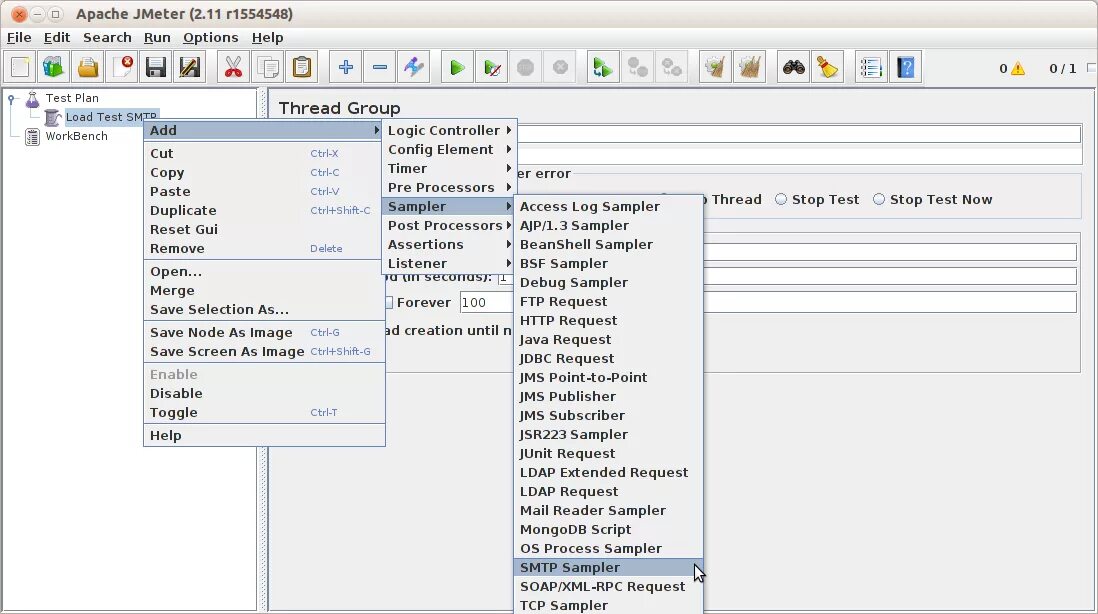
Task: Choose HTTP Request sampler
Action: [609, 321]
